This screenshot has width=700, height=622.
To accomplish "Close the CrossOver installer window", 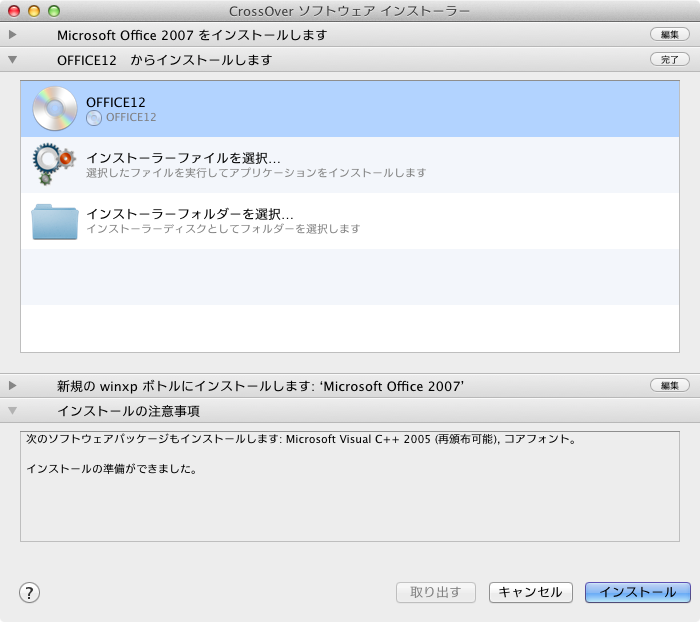I will tap(14, 11).
